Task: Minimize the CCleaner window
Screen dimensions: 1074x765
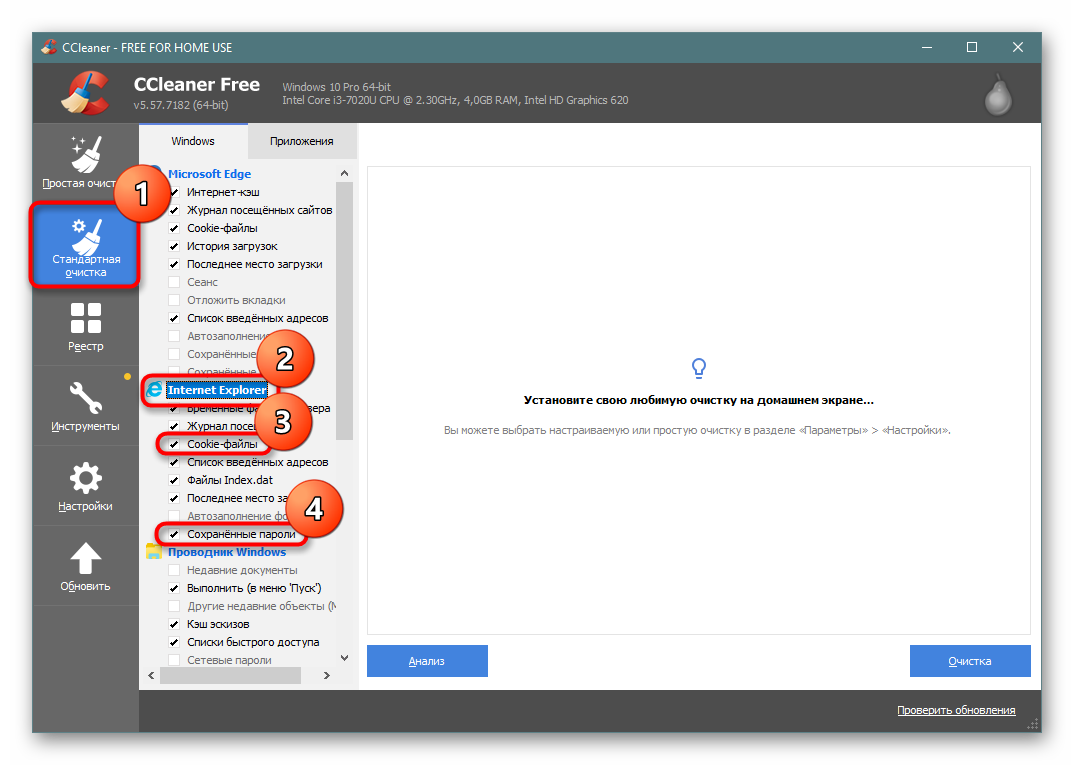Action: (927, 47)
